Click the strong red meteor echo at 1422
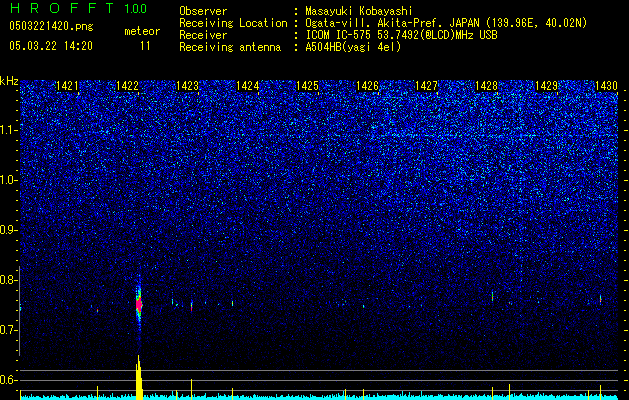The width and height of the screenshot is (629, 400). click(x=139, y=305)
